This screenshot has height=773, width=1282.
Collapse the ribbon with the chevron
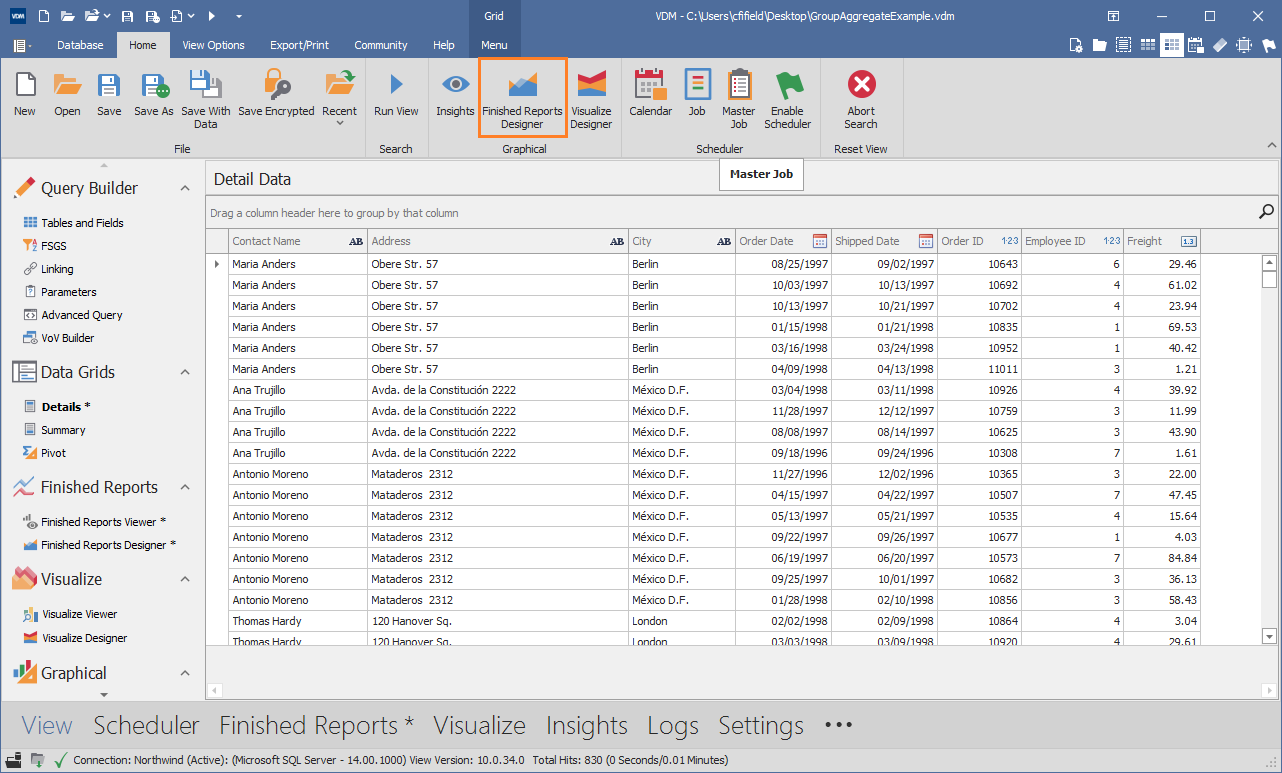pos(1272,146)
